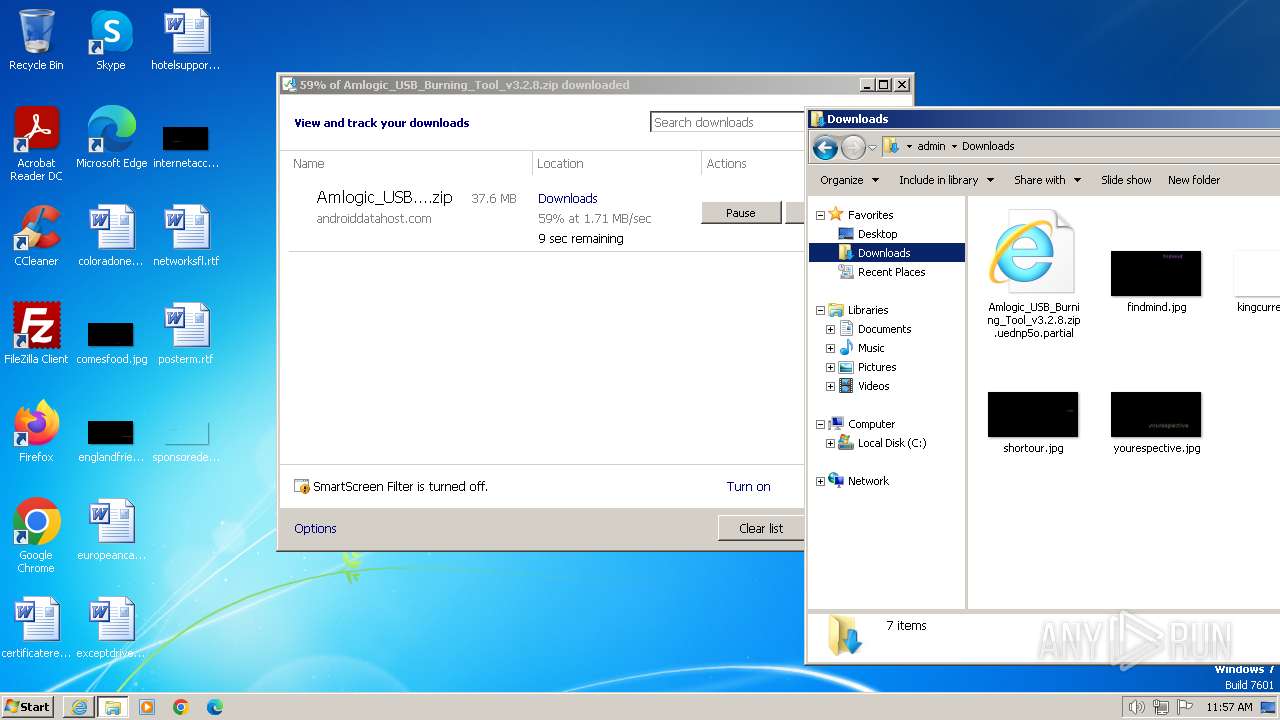Select internetacc file on desktop
This screenshot has height=720, width=1280.
point(186,146)
